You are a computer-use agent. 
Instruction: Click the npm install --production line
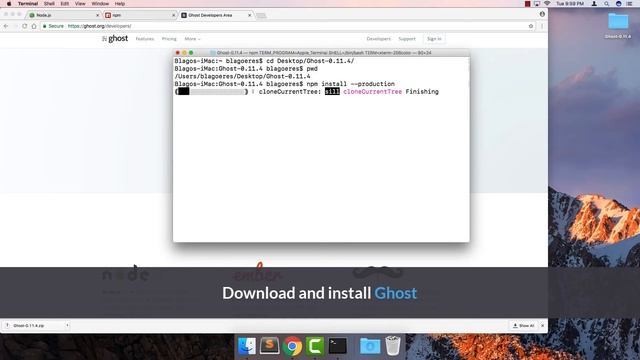284,84
